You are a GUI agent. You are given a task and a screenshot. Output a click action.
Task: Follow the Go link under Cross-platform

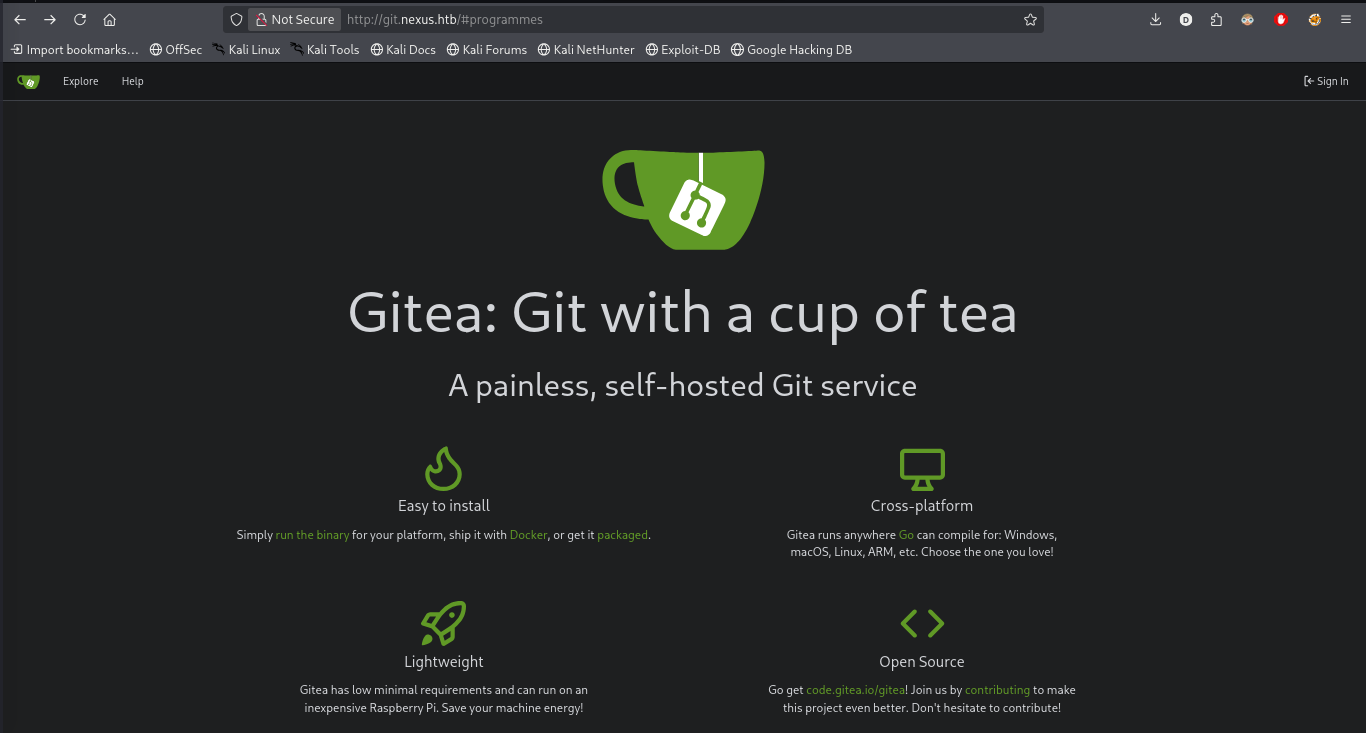[x=907, y=535]
